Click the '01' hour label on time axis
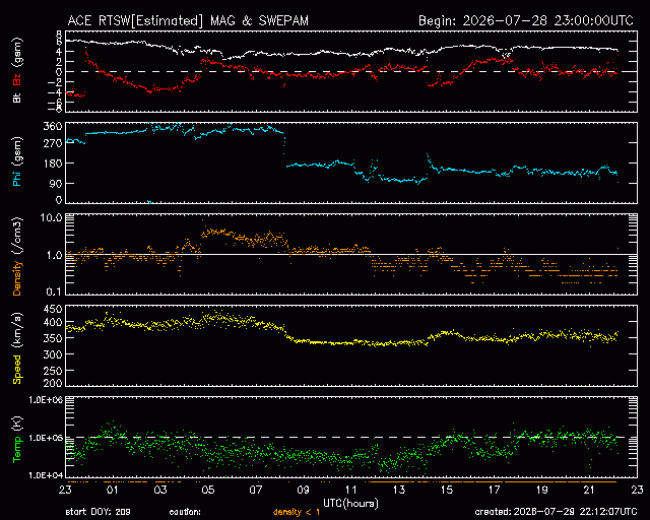 tap(112, 490)
